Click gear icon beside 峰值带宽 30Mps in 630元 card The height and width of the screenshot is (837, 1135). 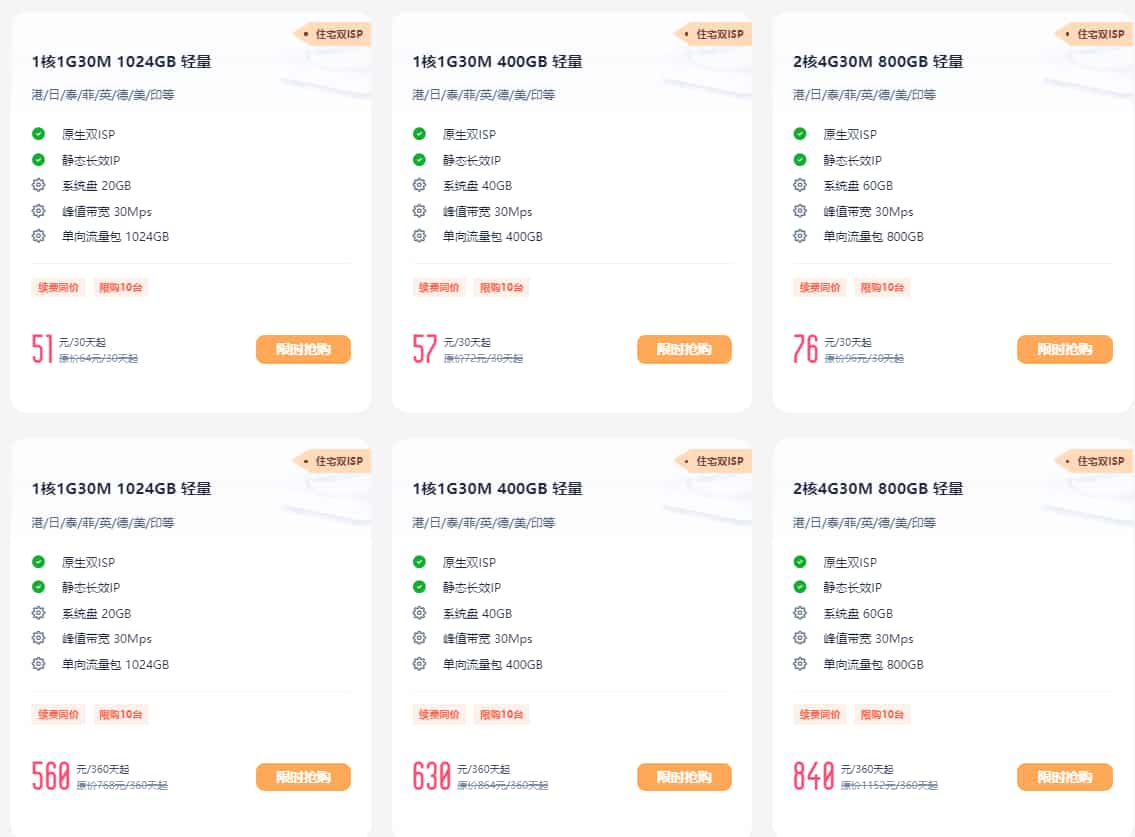(419, 638)
